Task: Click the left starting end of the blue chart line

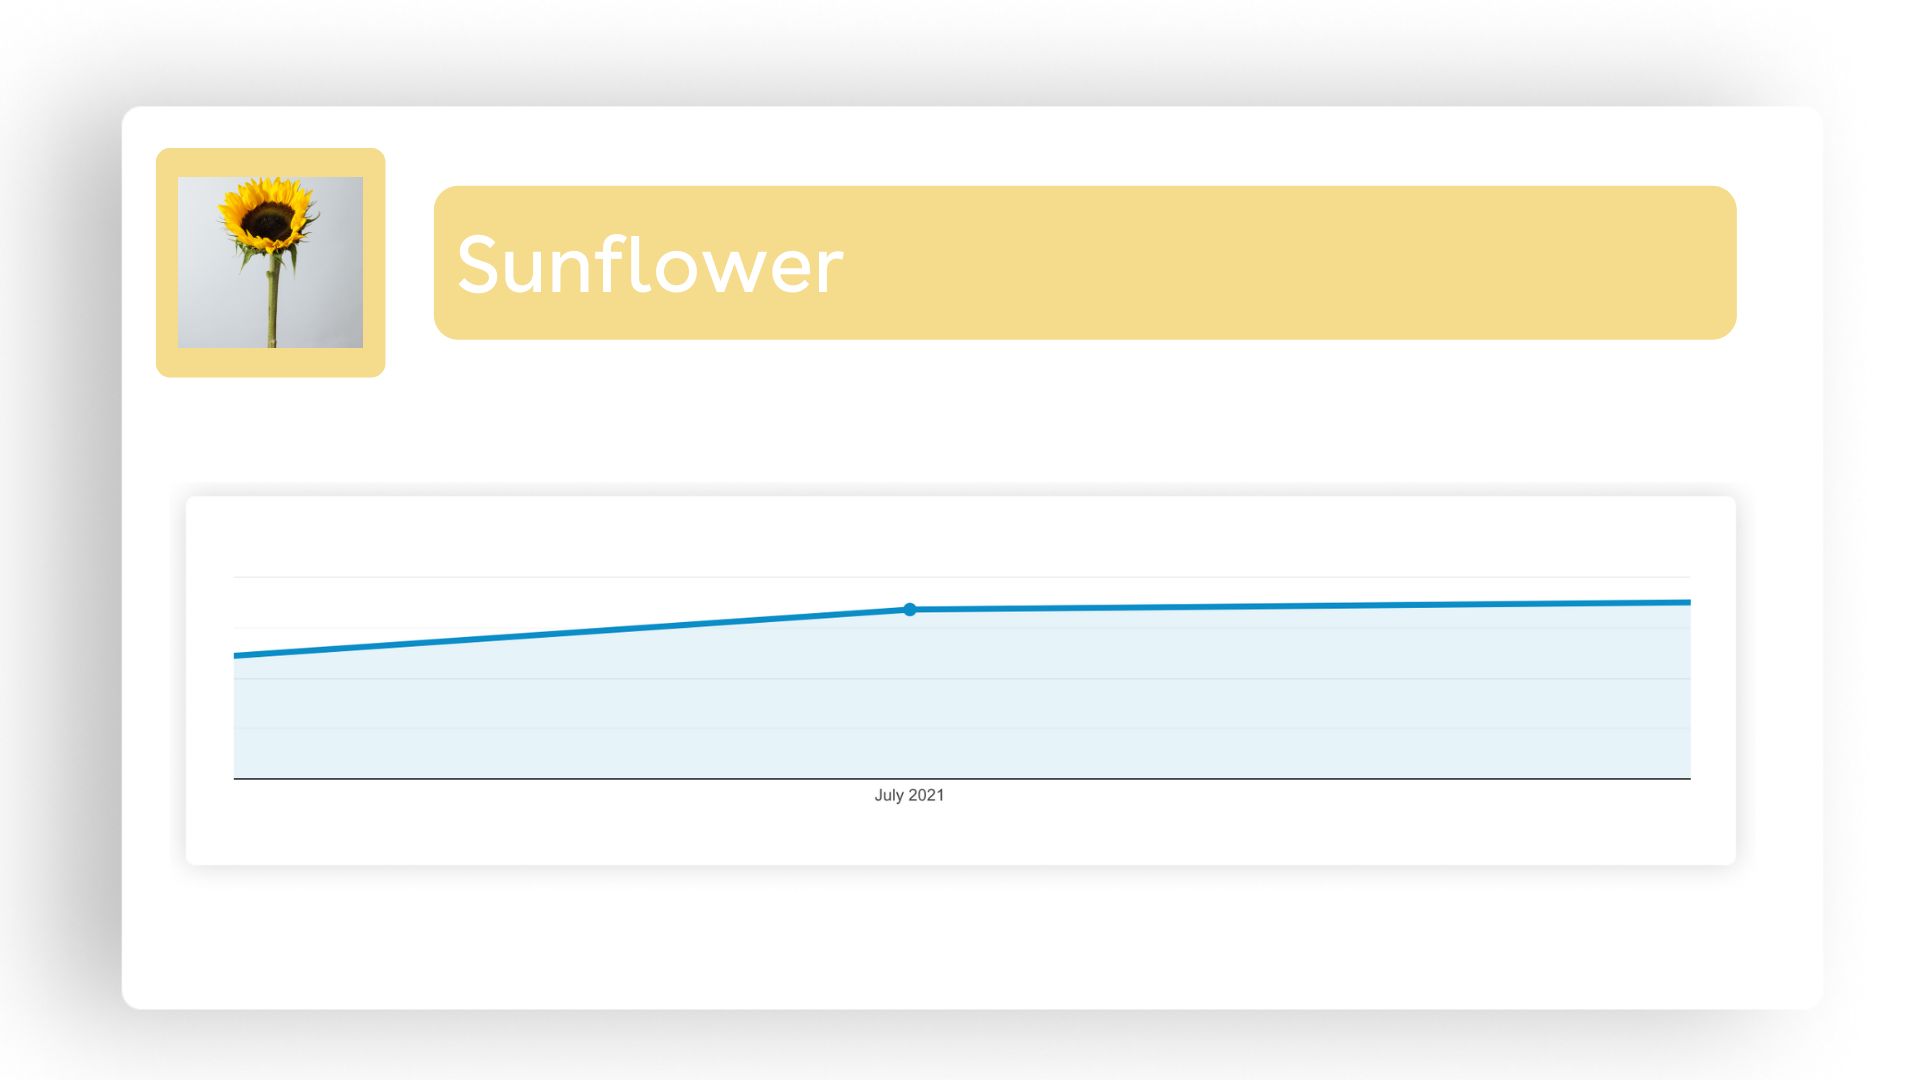Action: [x=237, y=656]
